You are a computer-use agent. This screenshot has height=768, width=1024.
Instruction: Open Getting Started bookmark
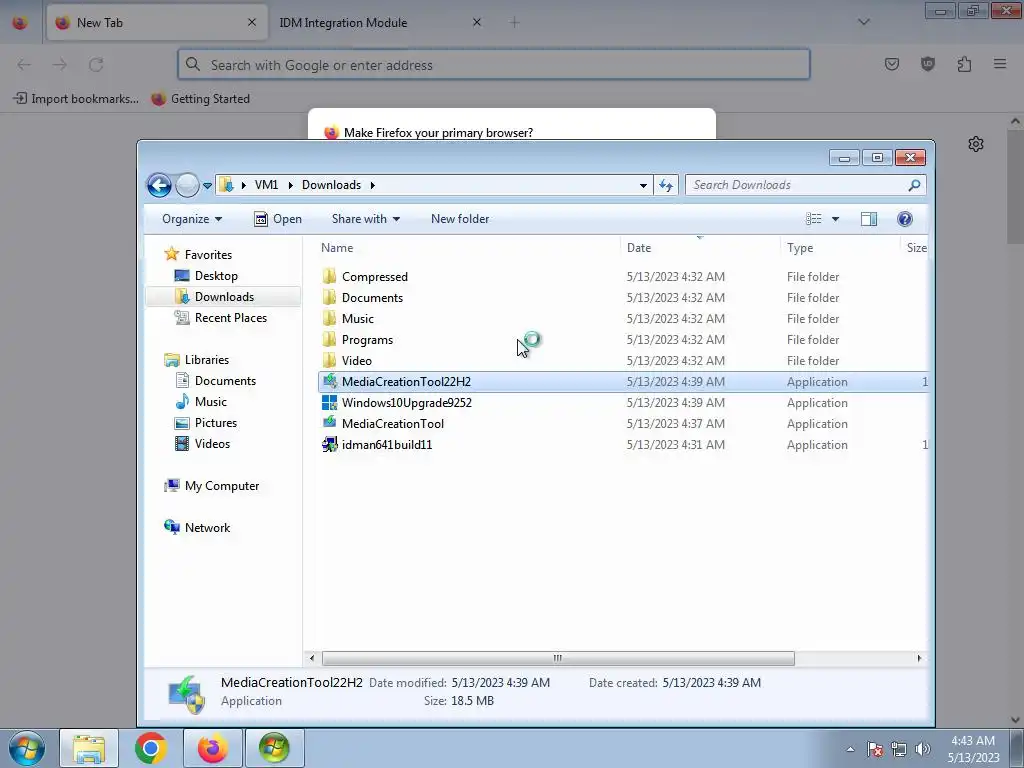point(200,99)
